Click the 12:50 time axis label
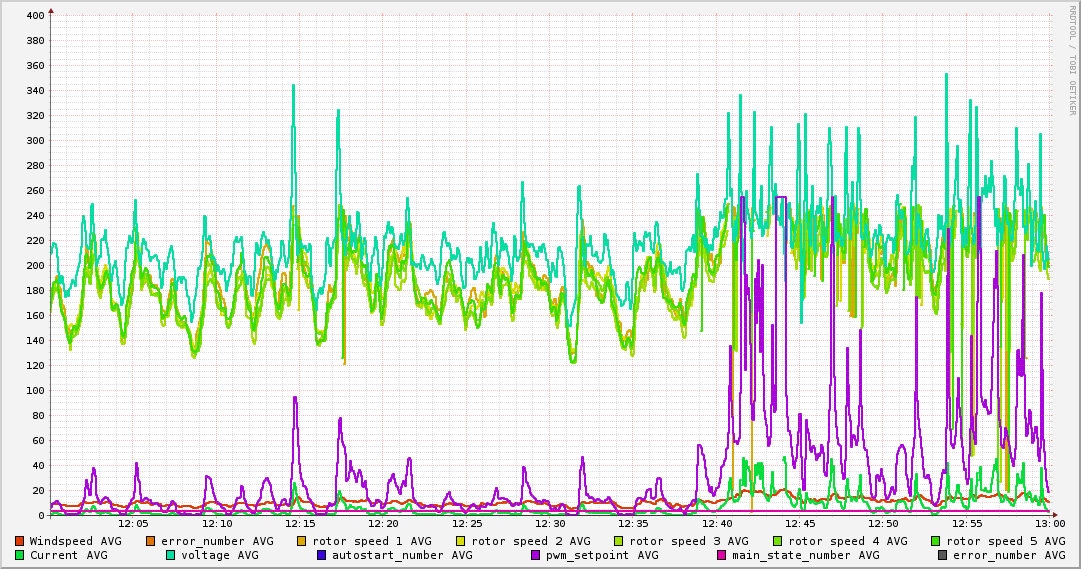 tap(884, 524)
